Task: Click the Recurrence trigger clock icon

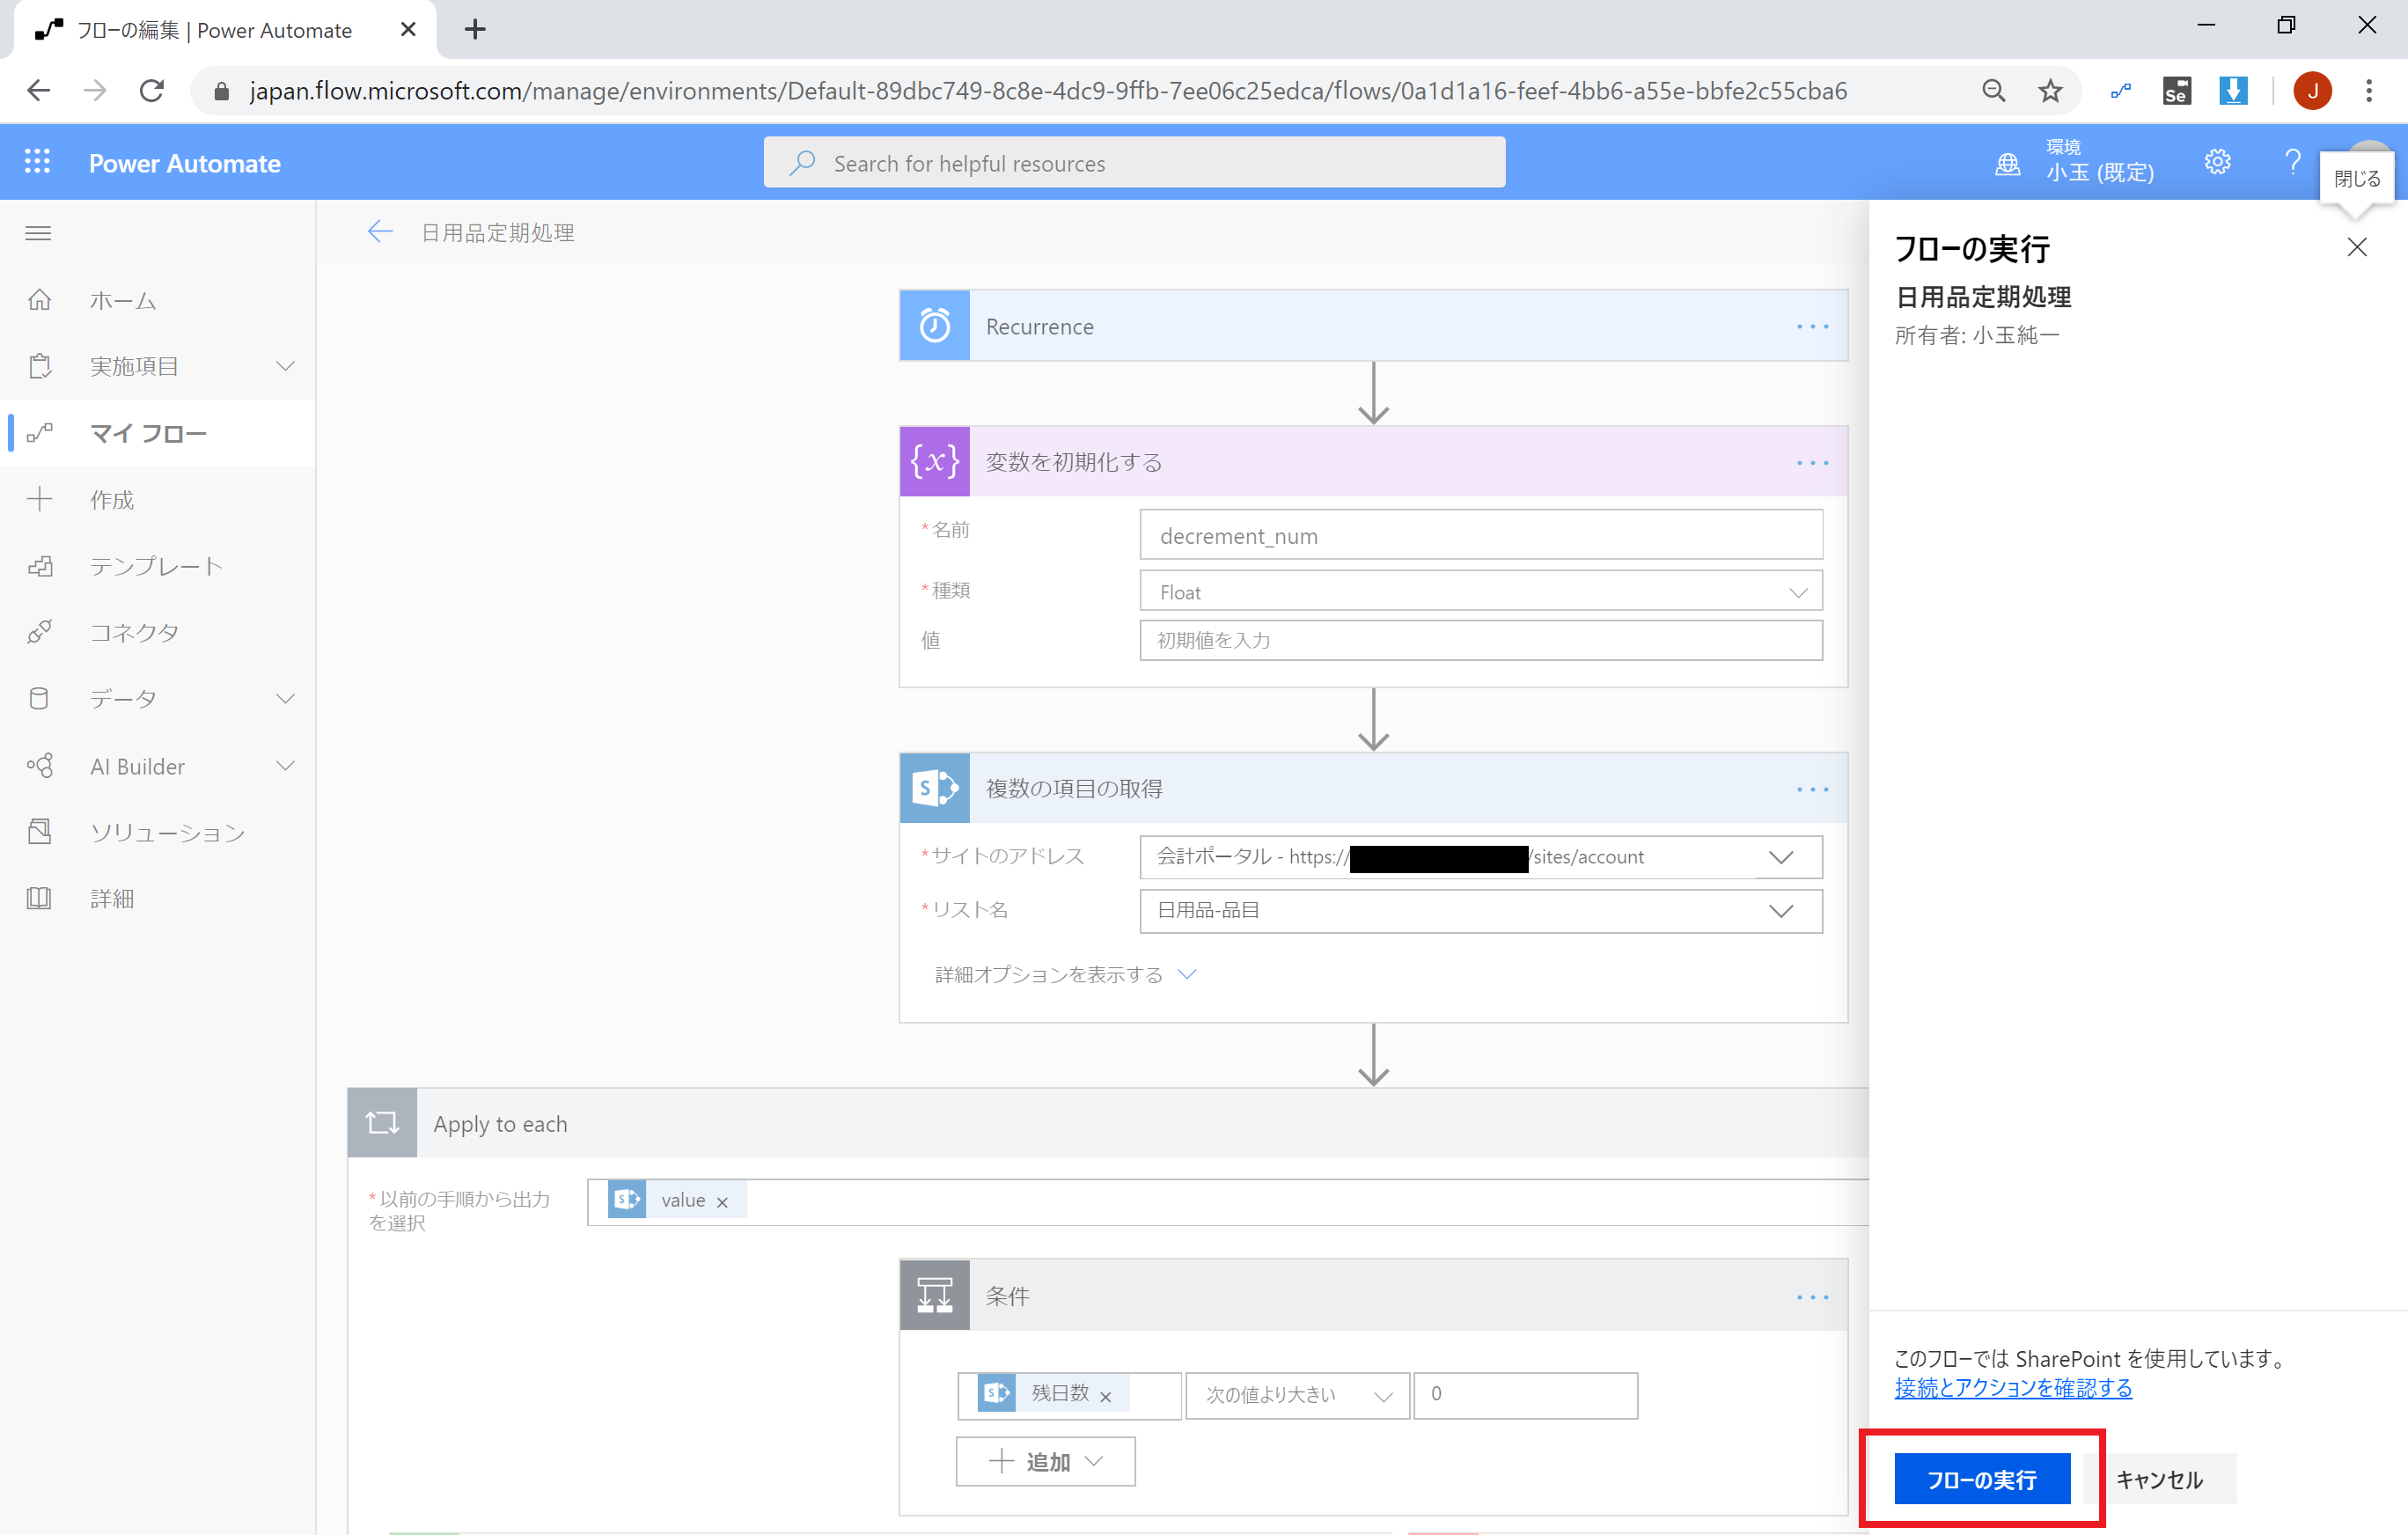Action: pyautogui.click(x=934, y=326)
